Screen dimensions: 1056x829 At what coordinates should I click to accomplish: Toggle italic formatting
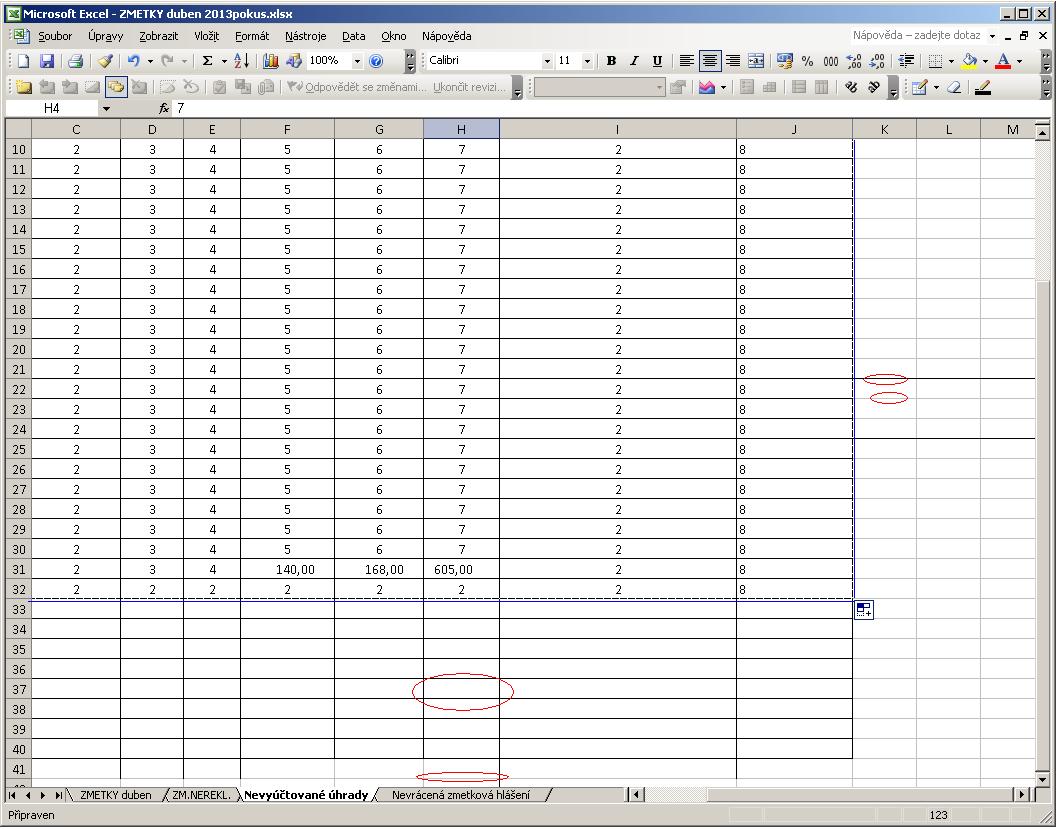coord(634,61)
